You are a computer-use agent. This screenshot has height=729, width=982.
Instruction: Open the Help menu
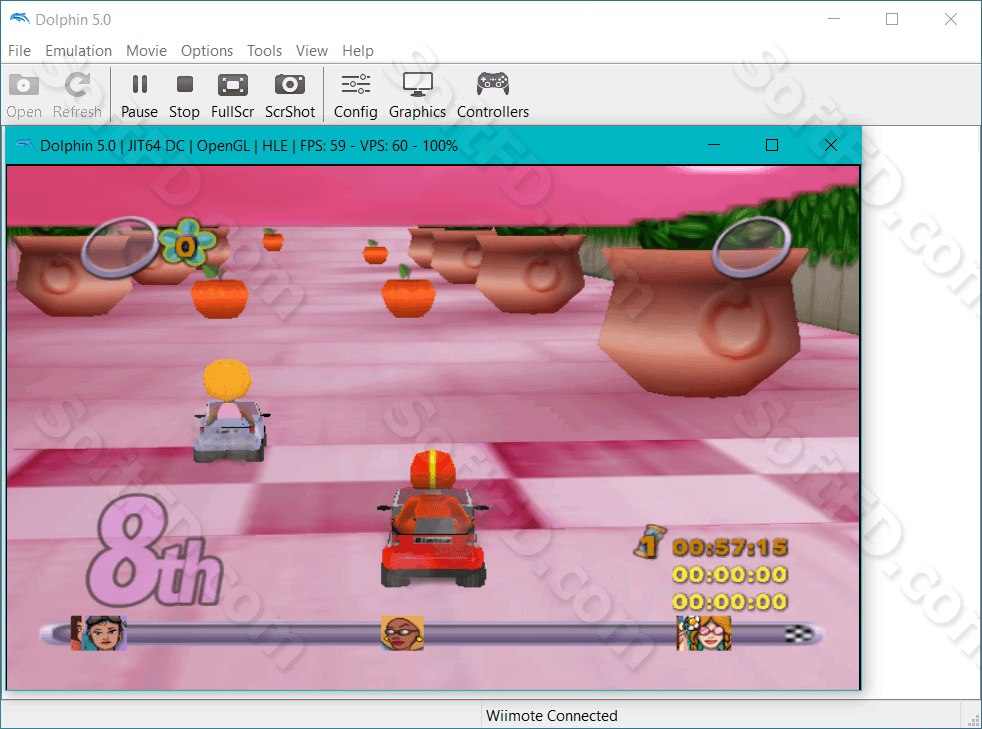358,51
